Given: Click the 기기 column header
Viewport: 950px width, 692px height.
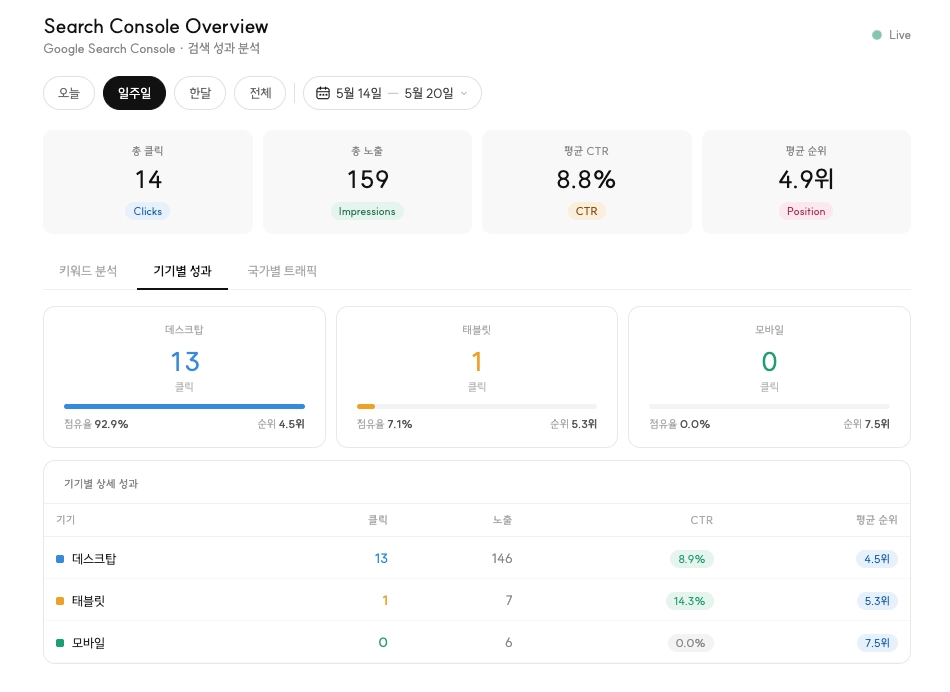Looking at the screenshot, I should click(x=65, y=520).
